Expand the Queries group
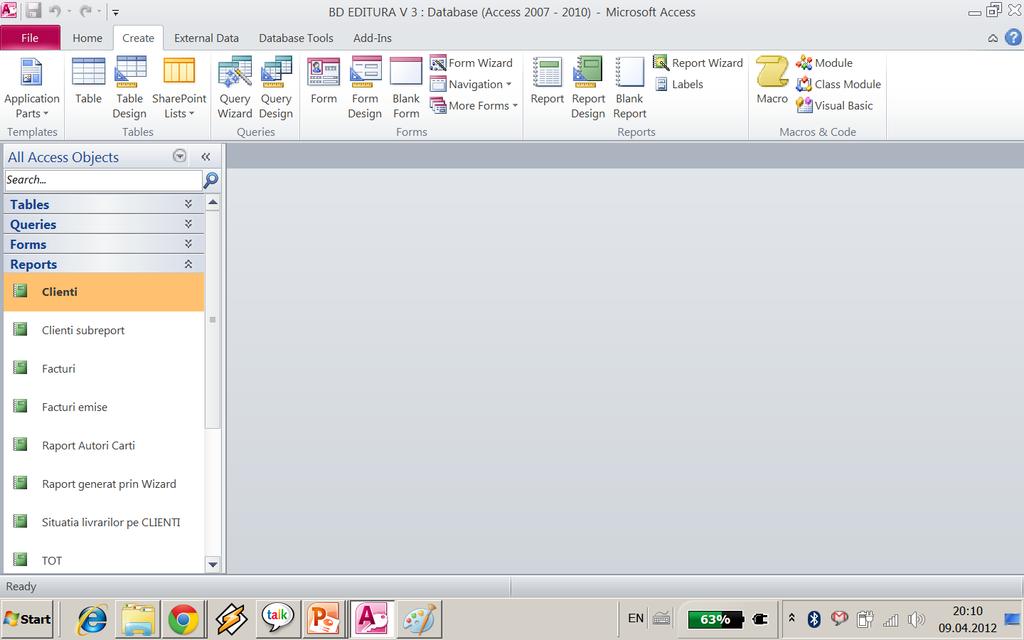The height and width of the screenshot is (640, 1024). click(104, 225)
